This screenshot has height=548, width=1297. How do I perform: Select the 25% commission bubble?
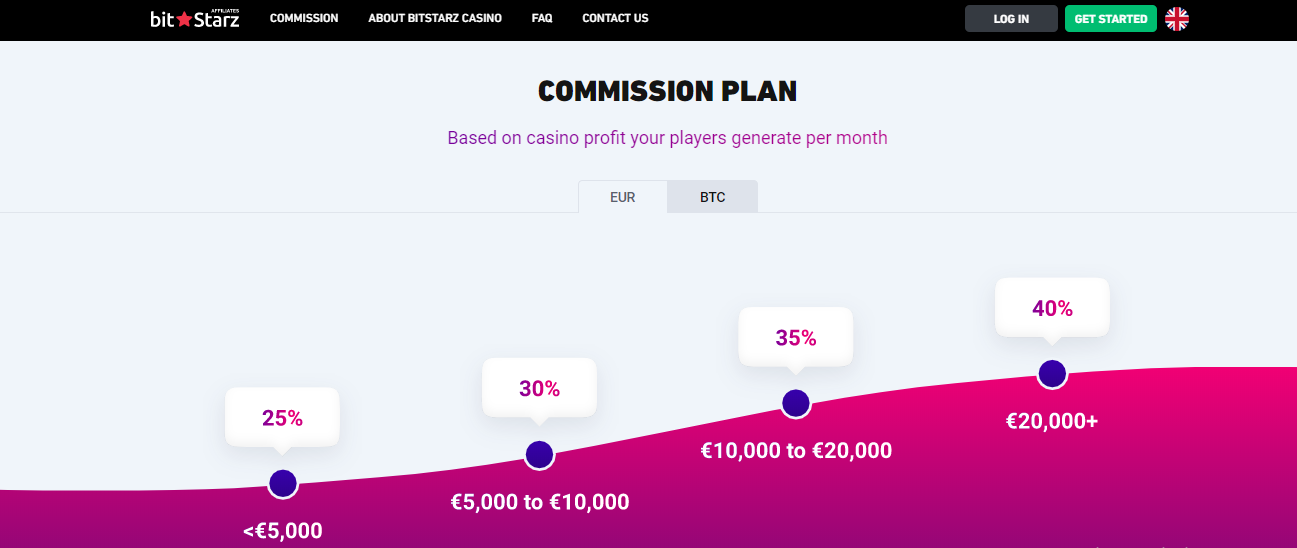(x=282, y=418)
